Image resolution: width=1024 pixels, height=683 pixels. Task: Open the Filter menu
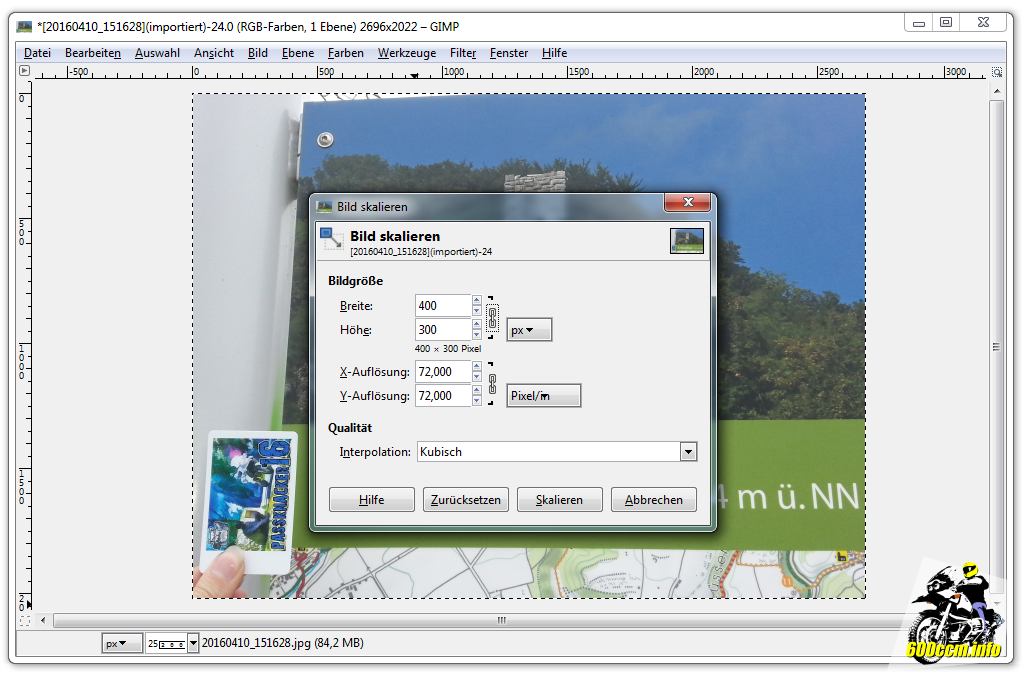[463, 53]
